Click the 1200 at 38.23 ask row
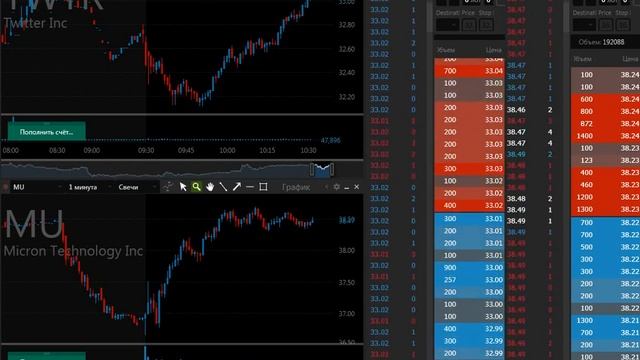Screen dimensions: 640x360 [x=605, y=197]
